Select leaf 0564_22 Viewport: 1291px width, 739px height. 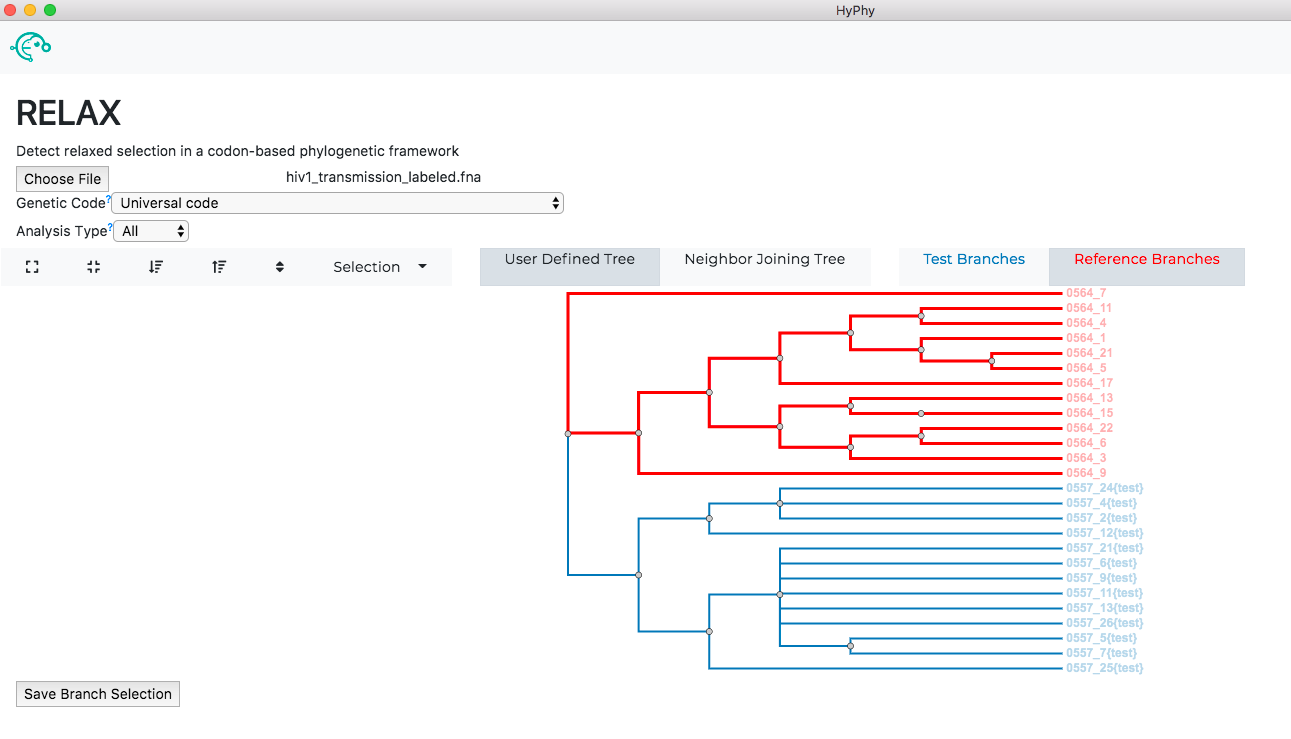point(1089,428)
